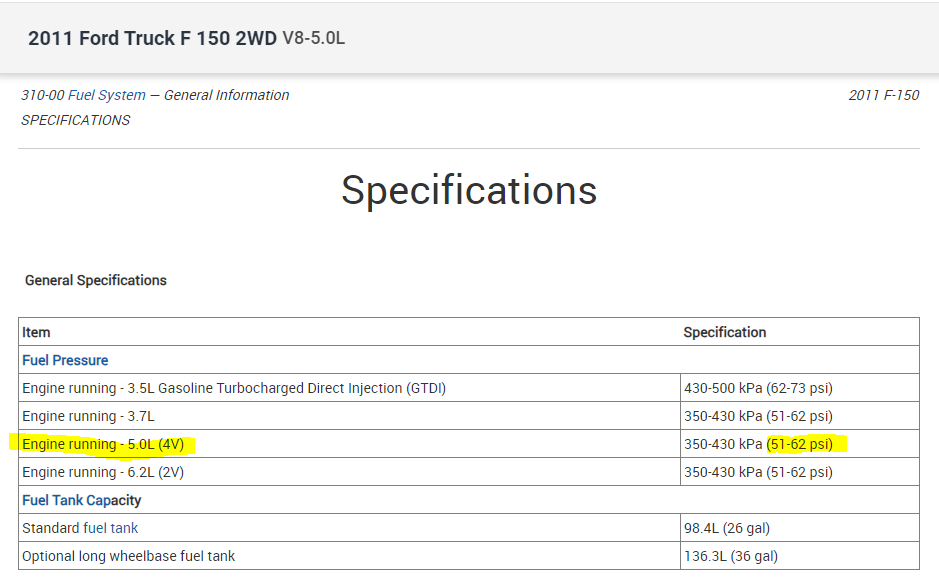Click the large Specifications page heading
Viewport: 939px width, 583px height.
pos(469,190)
